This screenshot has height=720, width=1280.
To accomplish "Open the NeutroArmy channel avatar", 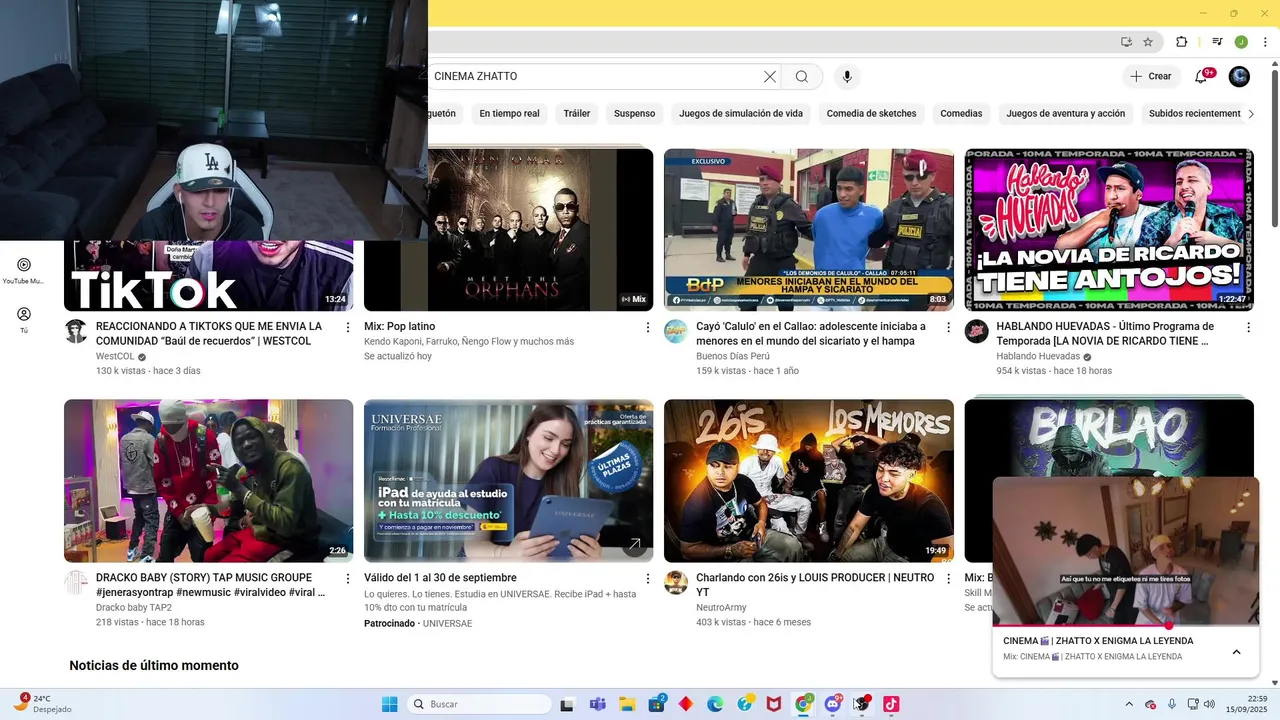I will click(x=676, y=582).
